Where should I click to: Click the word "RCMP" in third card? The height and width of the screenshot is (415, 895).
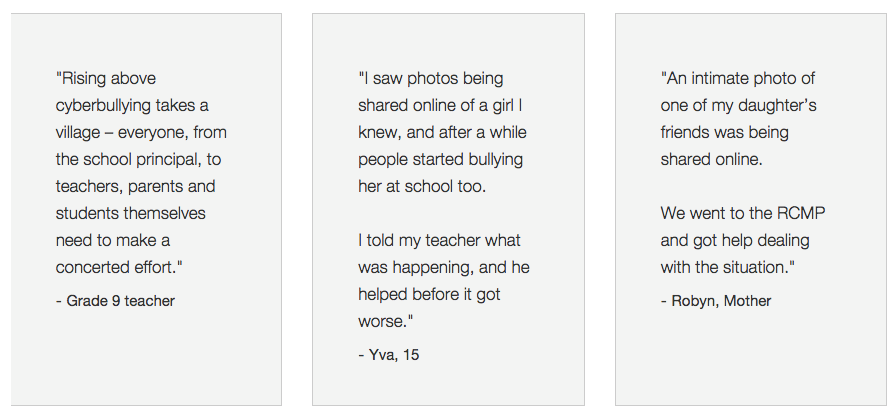(x=801, y=213)
